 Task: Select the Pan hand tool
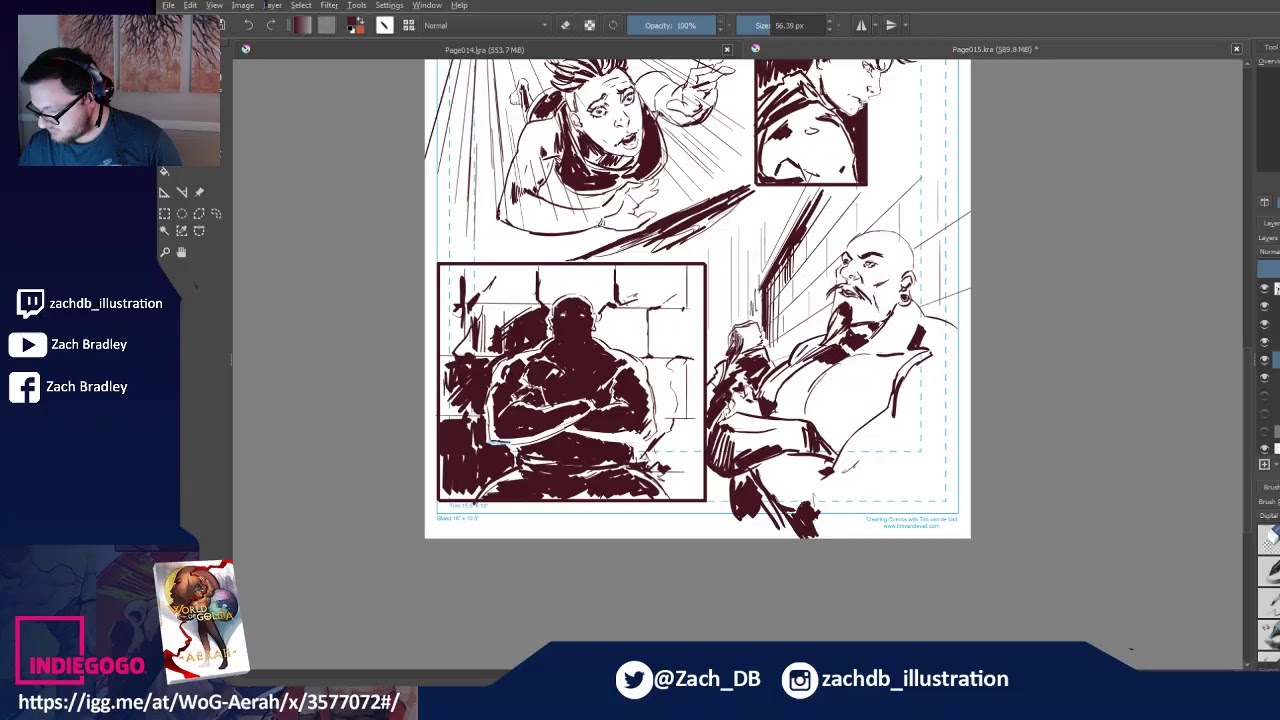point(181,252)
